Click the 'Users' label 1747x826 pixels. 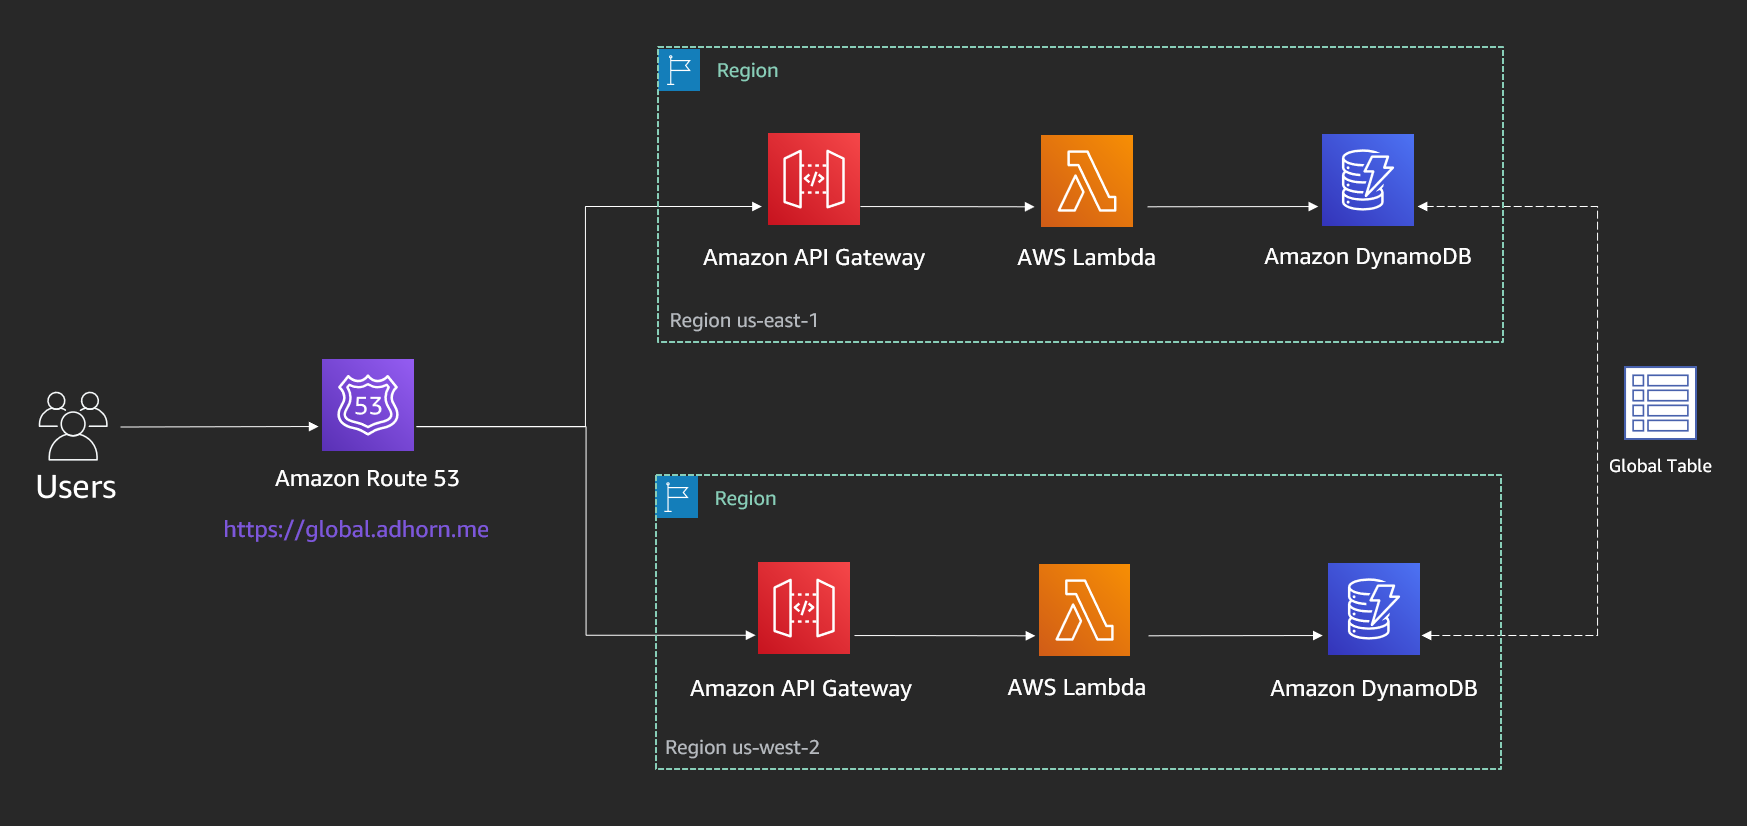click(76, 487)
